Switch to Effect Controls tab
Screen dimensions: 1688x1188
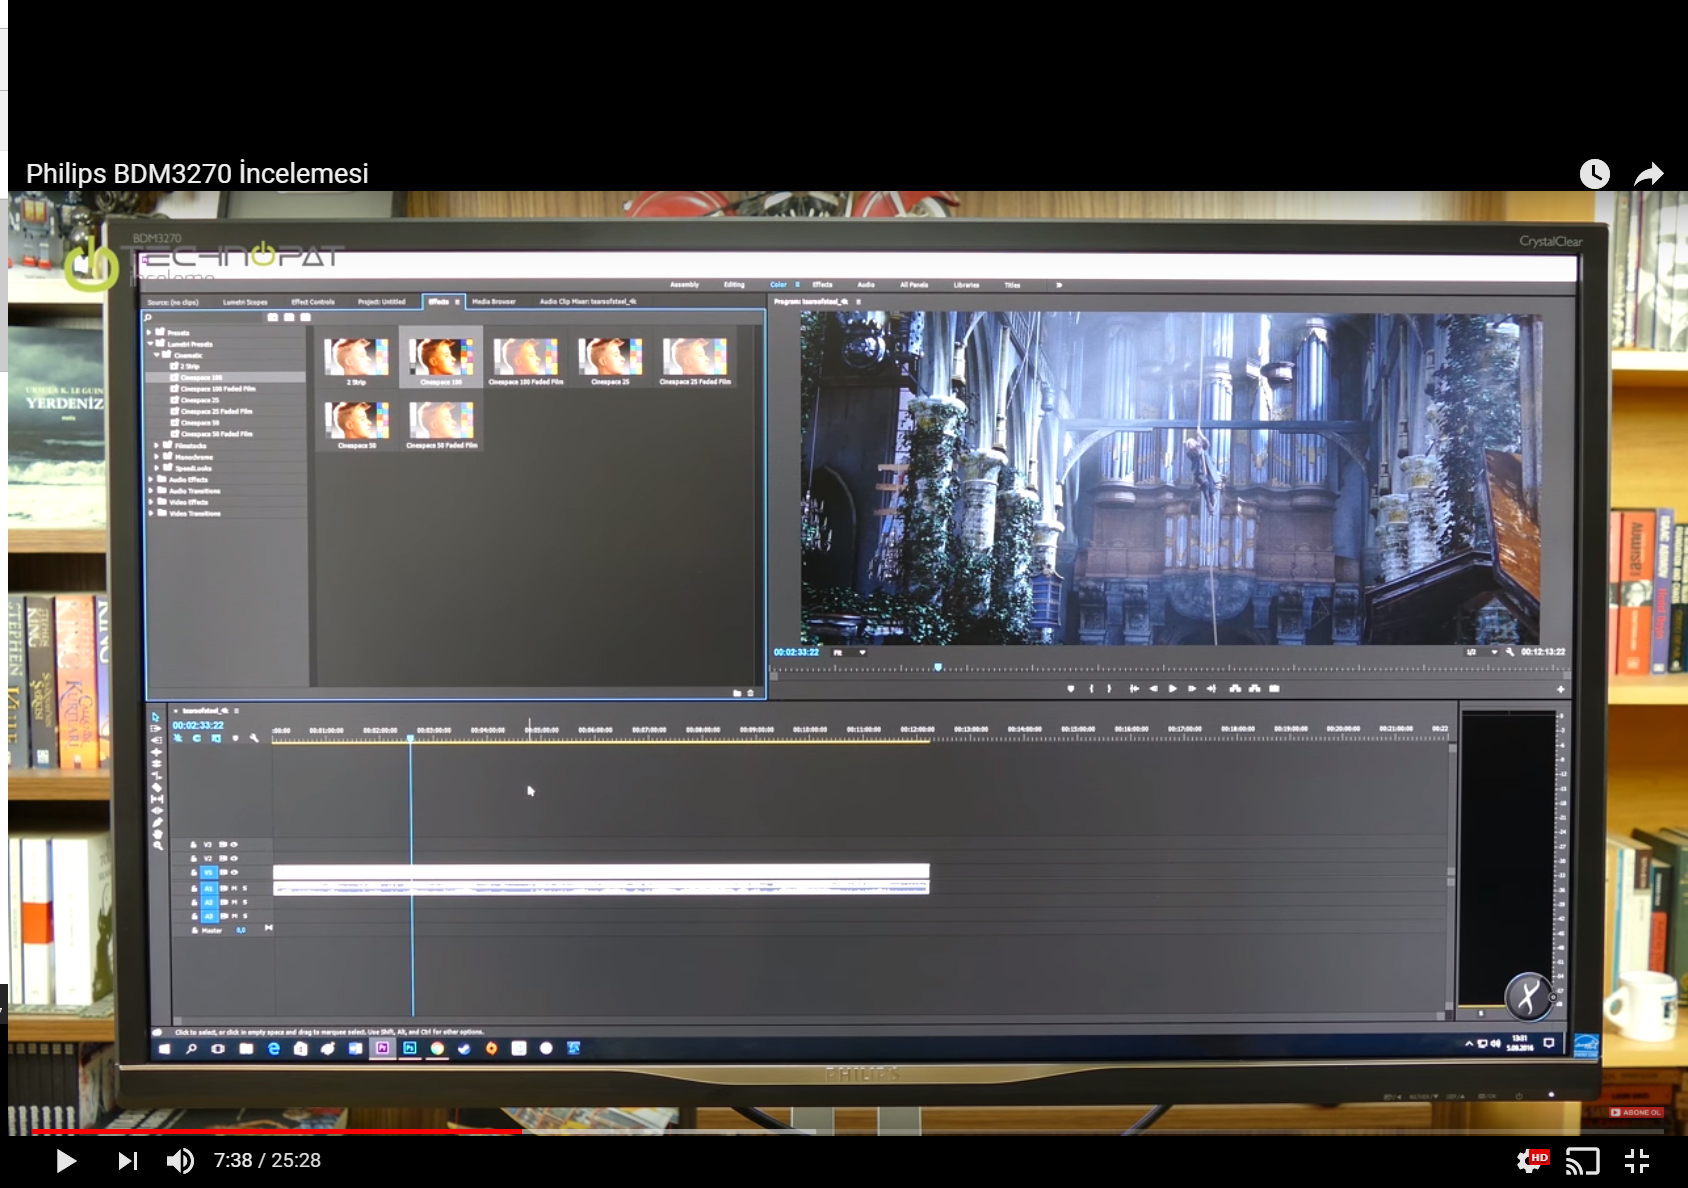[313, 302]
